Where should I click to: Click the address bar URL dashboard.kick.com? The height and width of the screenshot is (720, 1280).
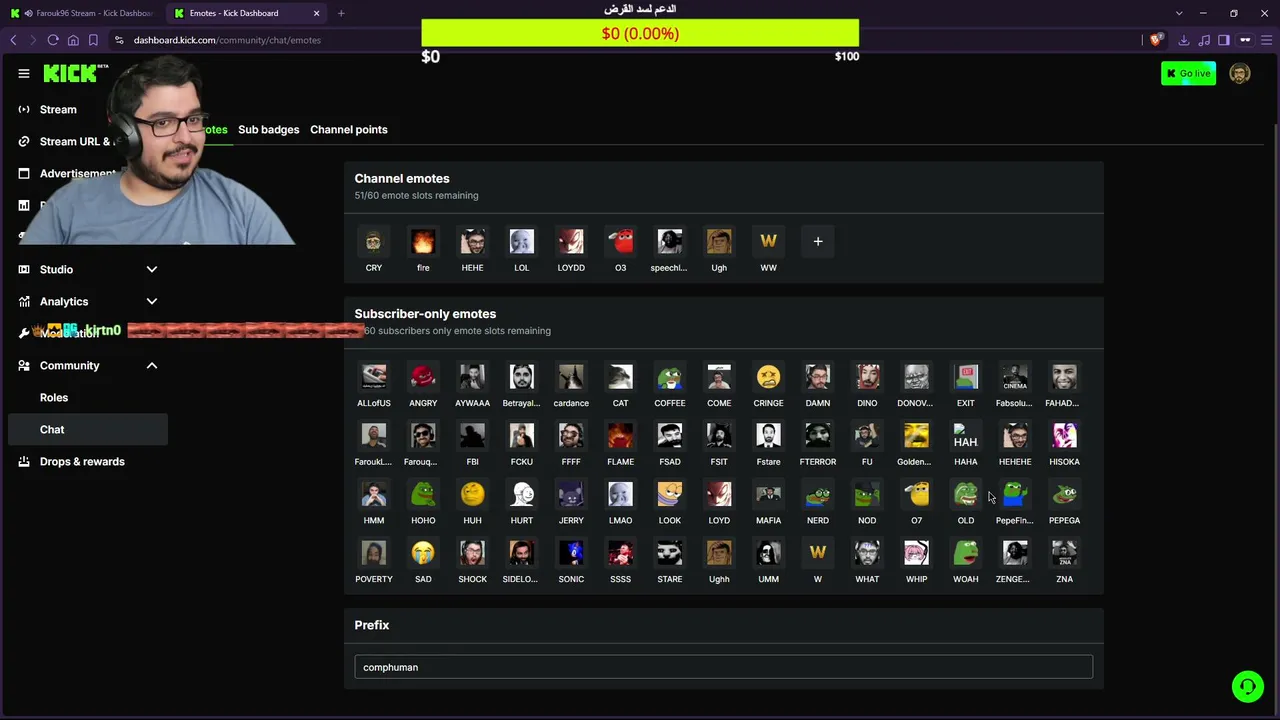coord(228,40)
